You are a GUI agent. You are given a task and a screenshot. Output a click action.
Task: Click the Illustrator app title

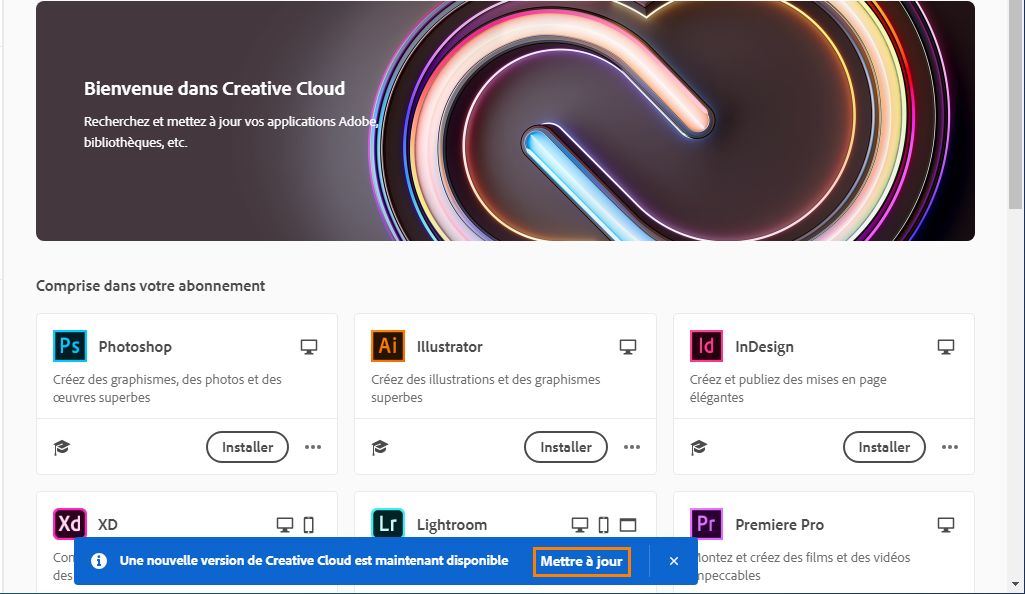coord(450,347)
